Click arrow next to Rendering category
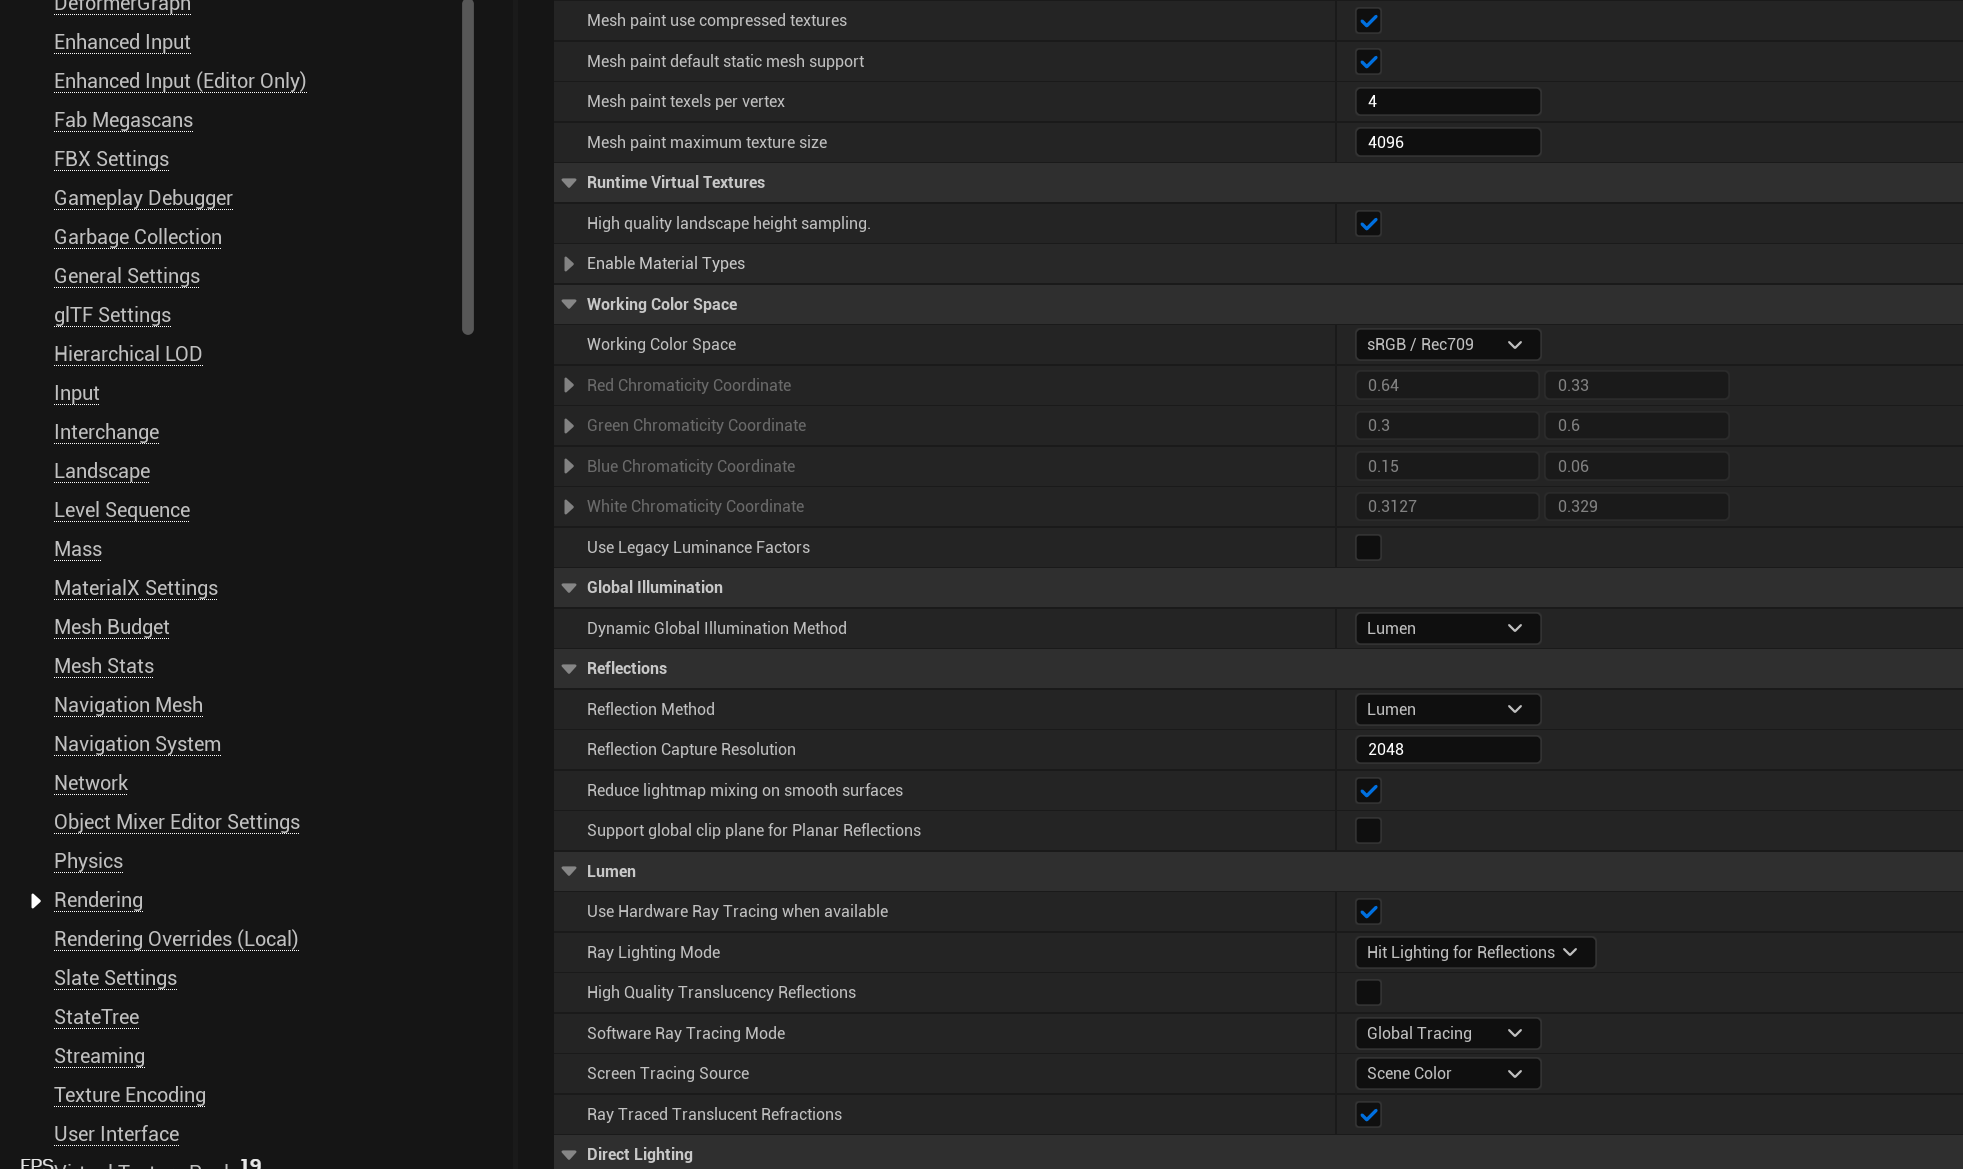The height and width of the screenshot is (1169, 1963). click(x=36, y=901)
